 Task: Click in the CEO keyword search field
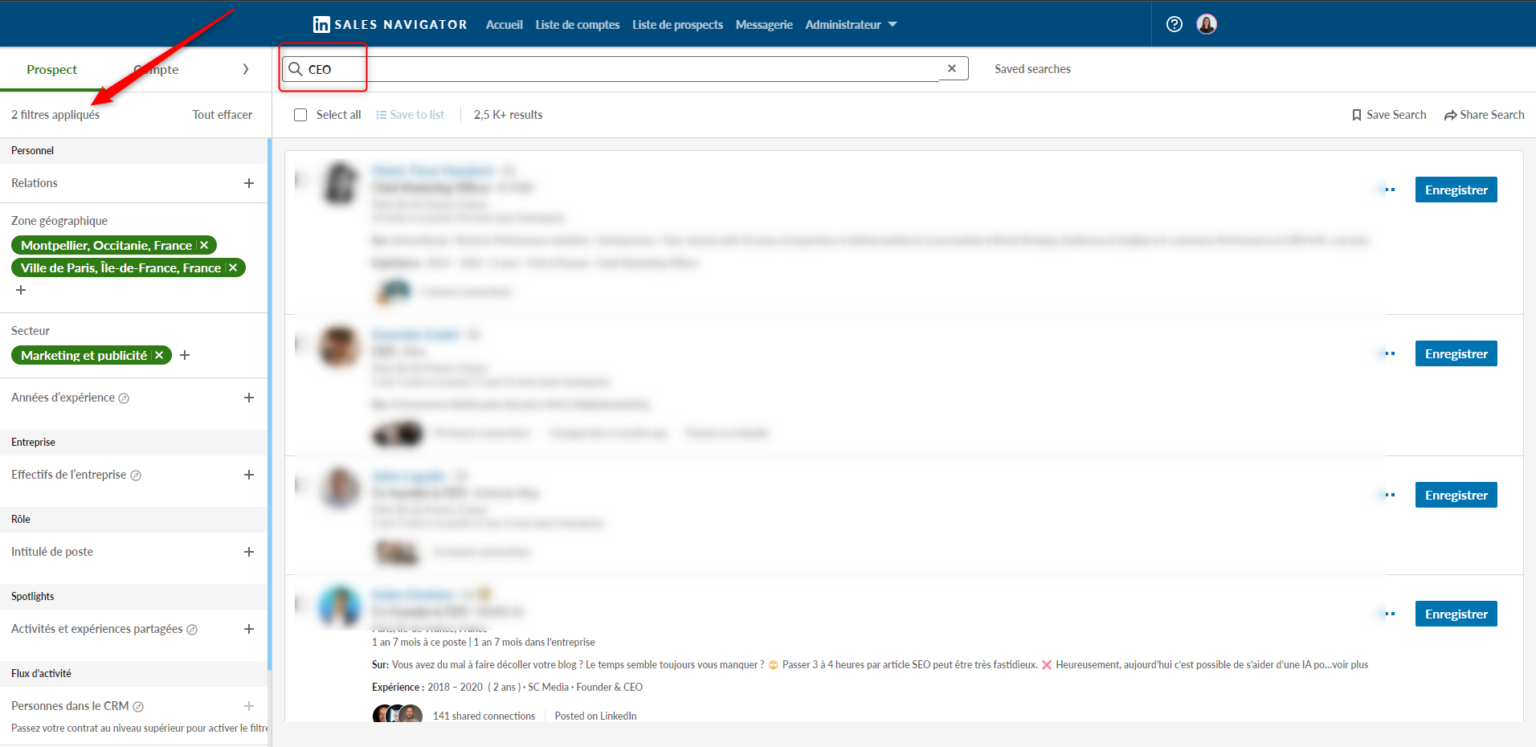625,69
